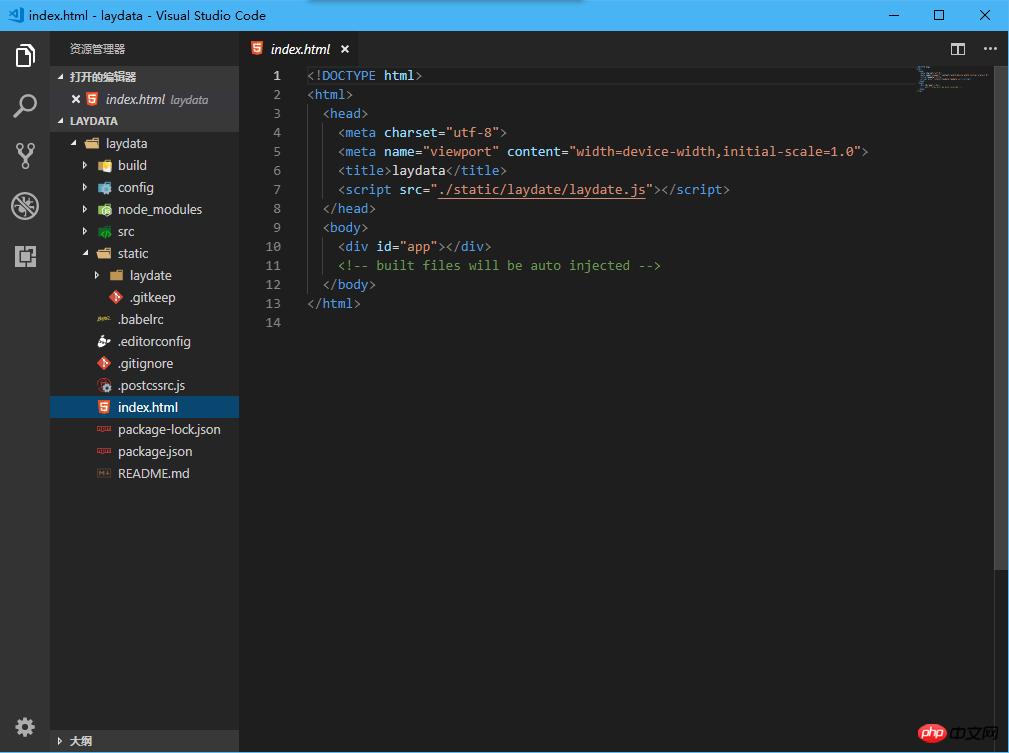The image size is (1009, 753).
Task: Open the Extensions icon in activity bar
Action: 25,257
